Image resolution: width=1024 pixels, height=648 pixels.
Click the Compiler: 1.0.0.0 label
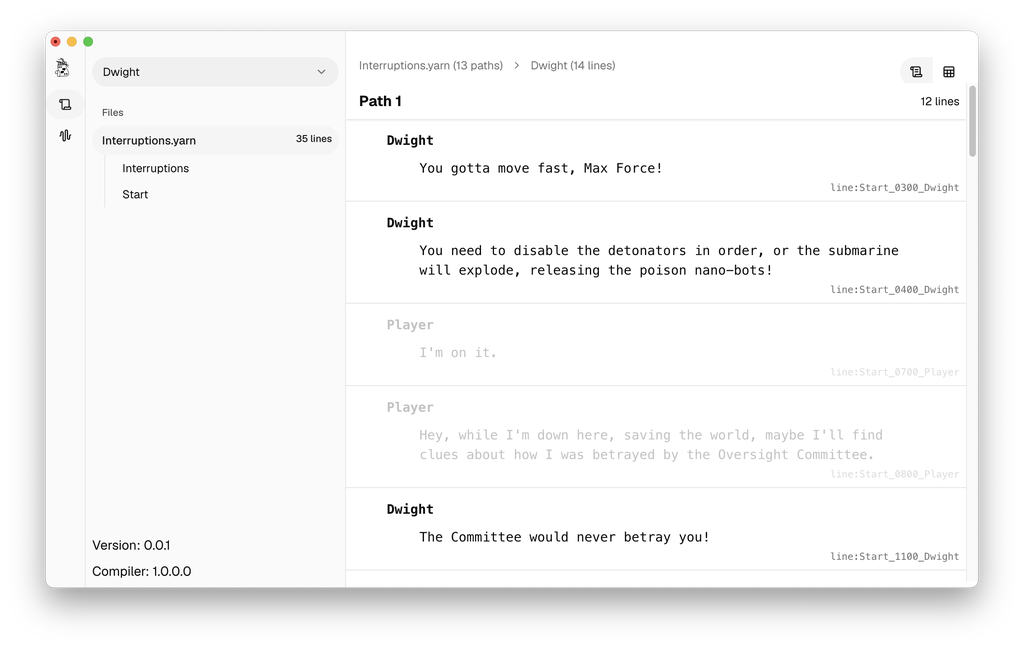pos(141,571)
